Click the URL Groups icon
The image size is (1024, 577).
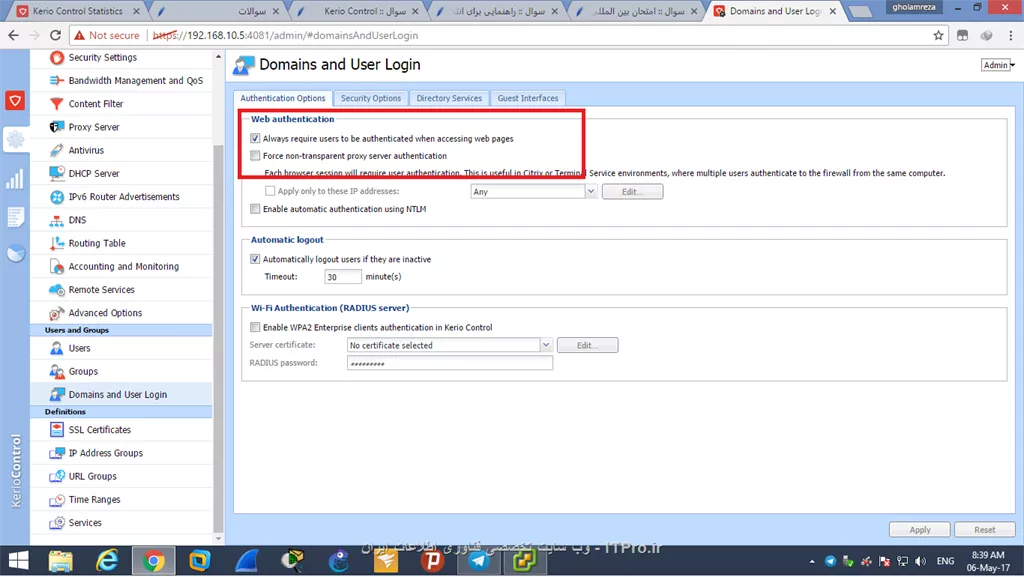[x=57, y=476]
